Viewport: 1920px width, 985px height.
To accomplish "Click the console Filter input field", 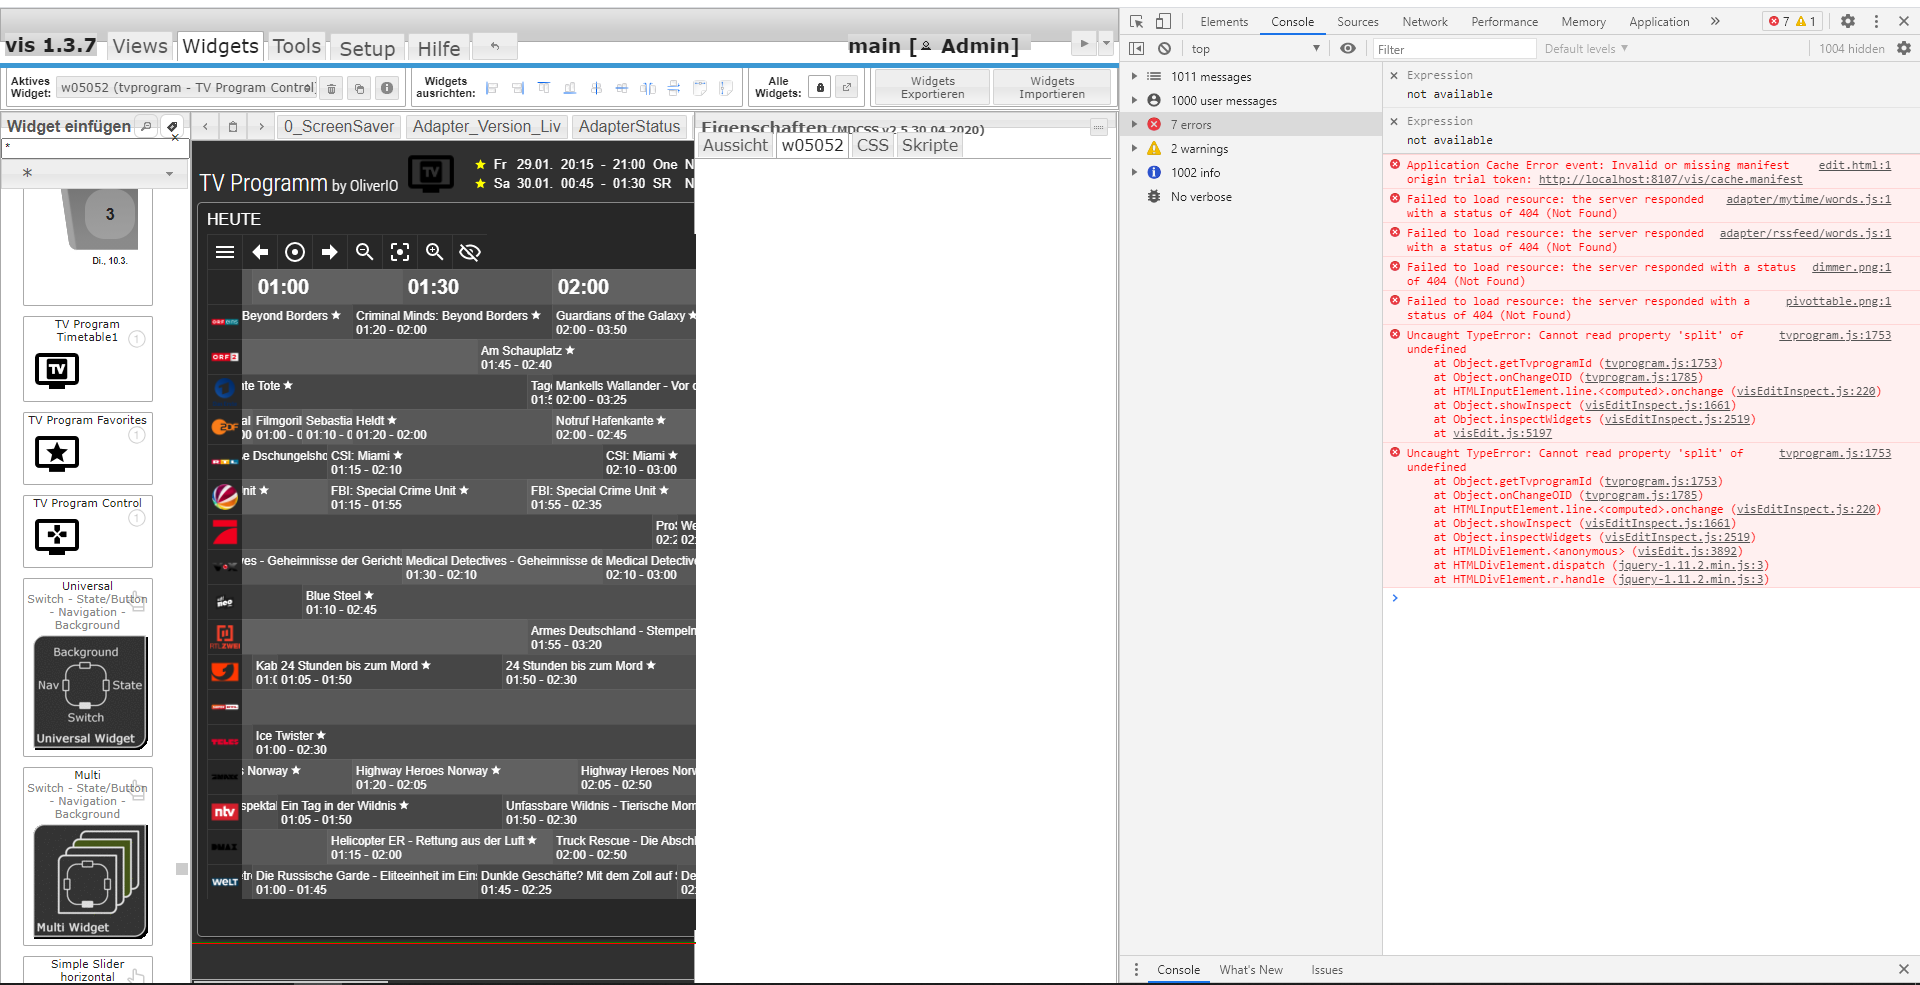I will [1454, 49].
